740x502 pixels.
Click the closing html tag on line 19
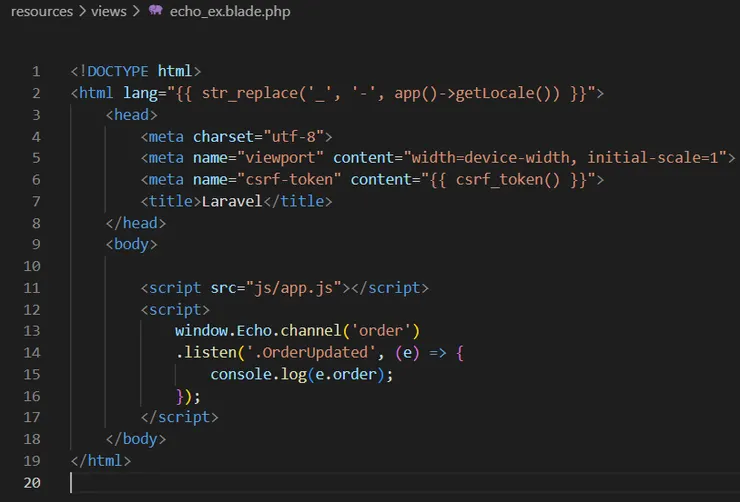pyautogui.click(x=101, y=460)
